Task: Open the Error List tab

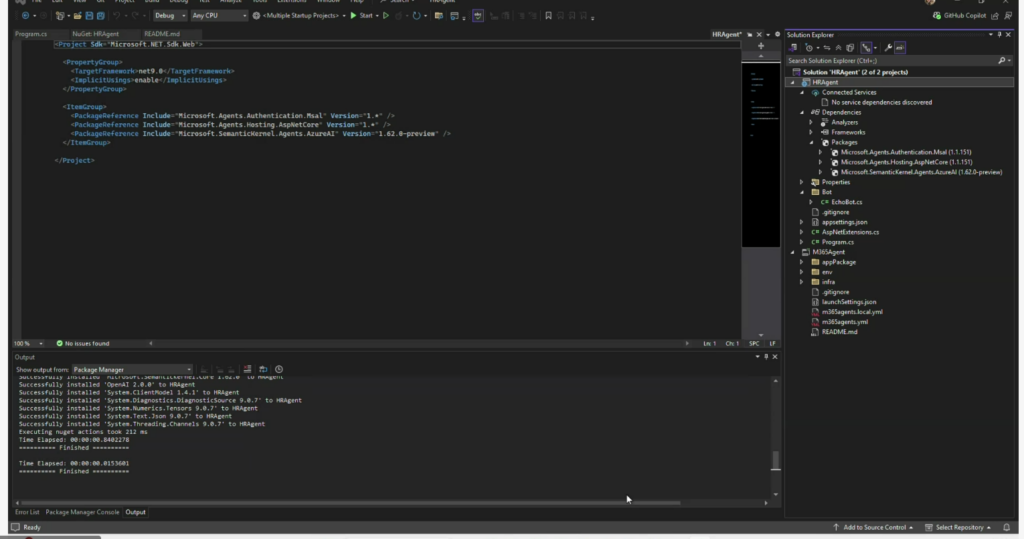Action: tap(27, 512)
